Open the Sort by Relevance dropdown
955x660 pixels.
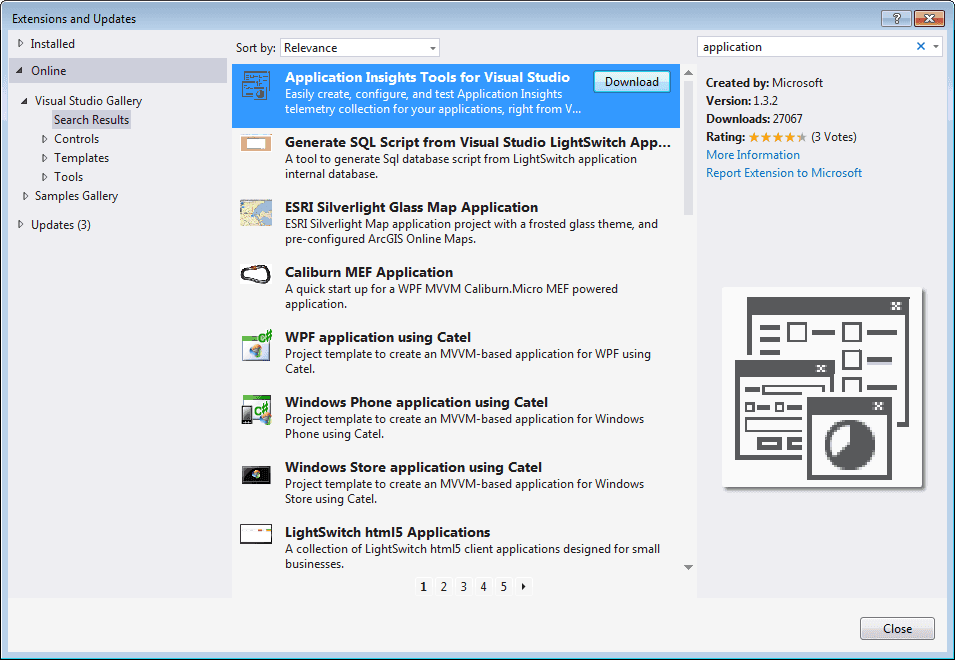point(359,48)
